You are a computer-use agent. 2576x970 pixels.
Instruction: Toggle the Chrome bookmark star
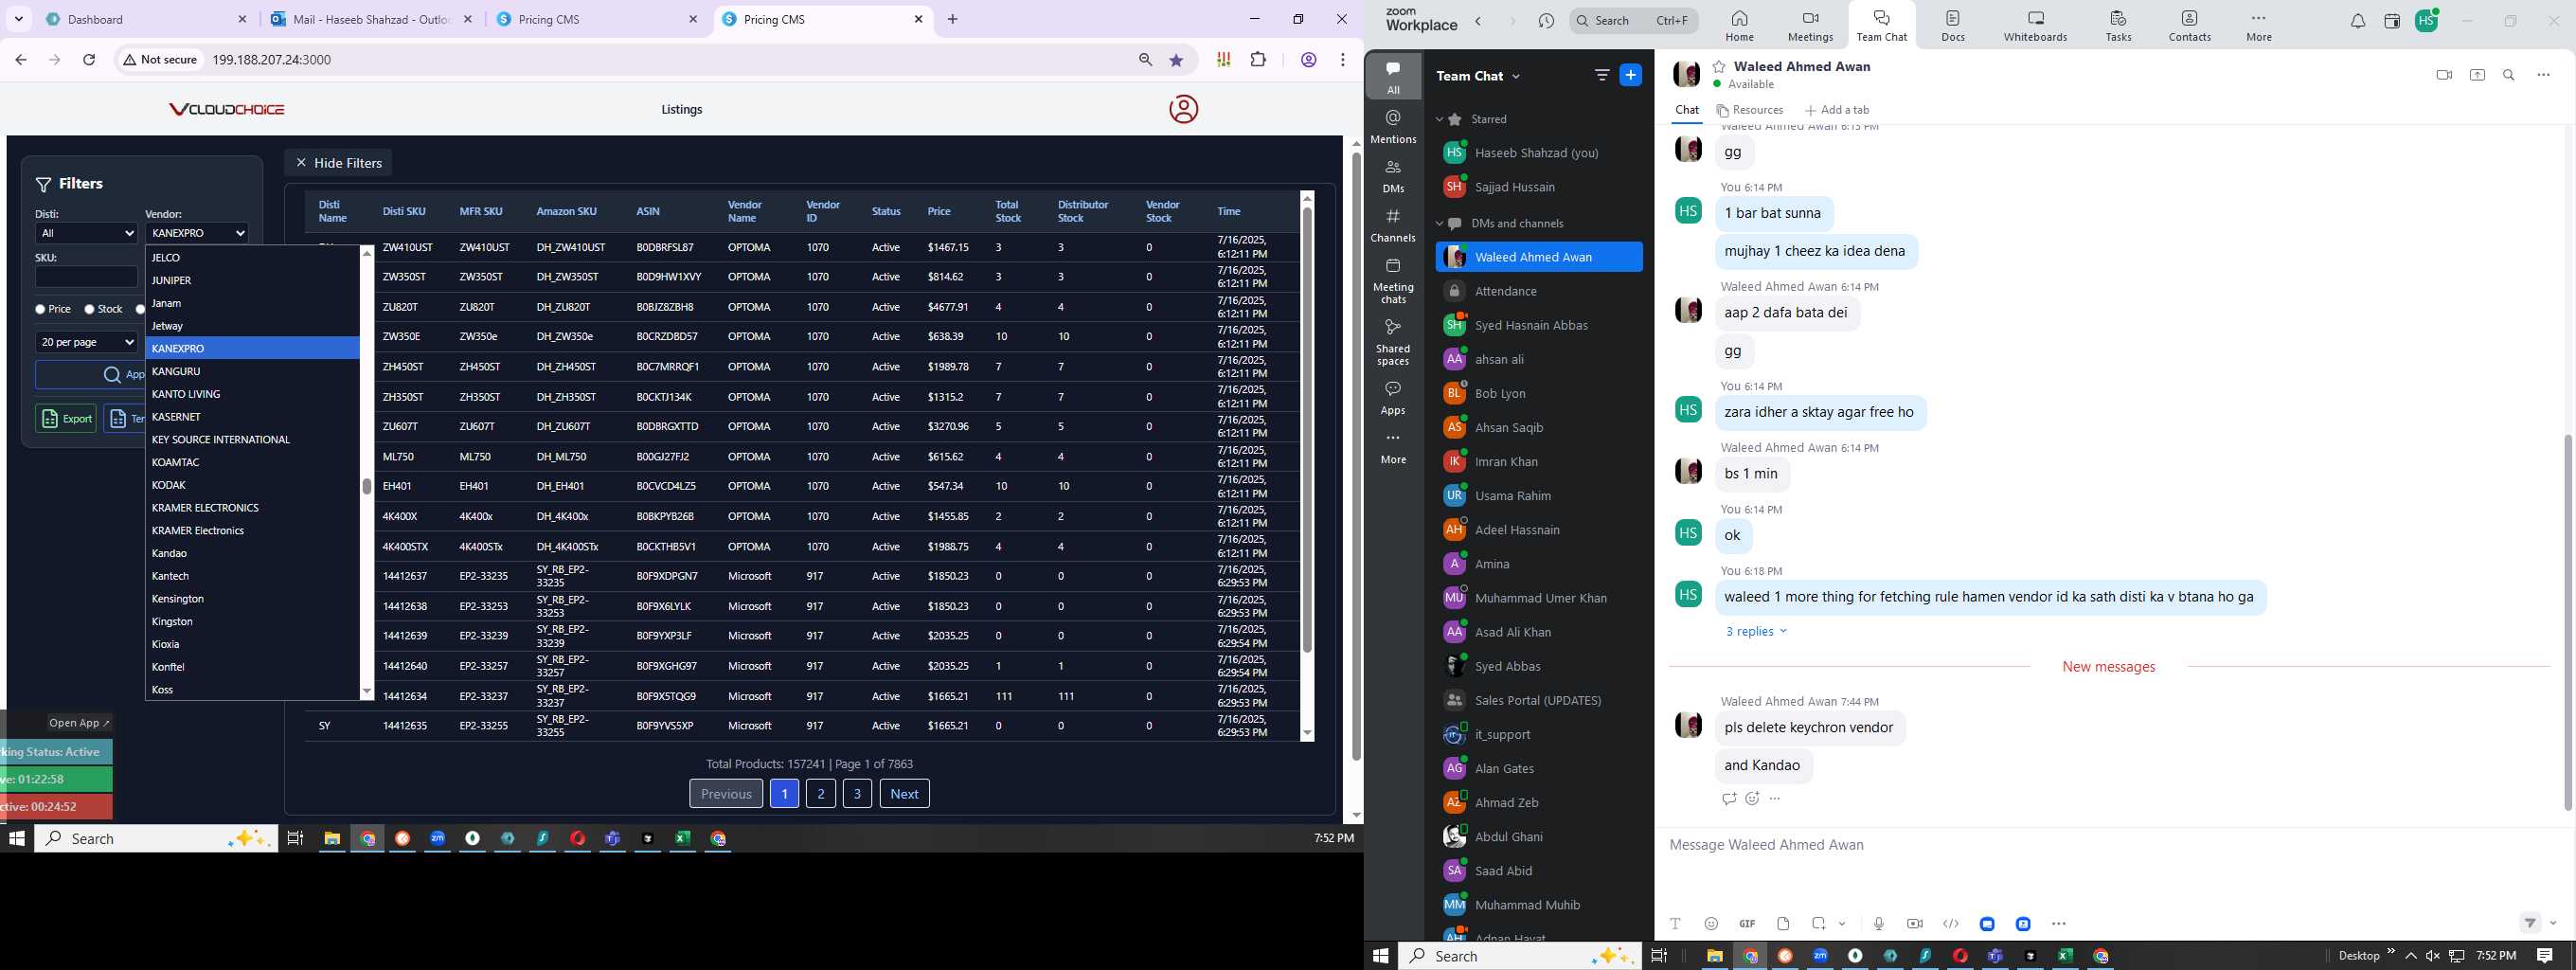pos(1176,60)
